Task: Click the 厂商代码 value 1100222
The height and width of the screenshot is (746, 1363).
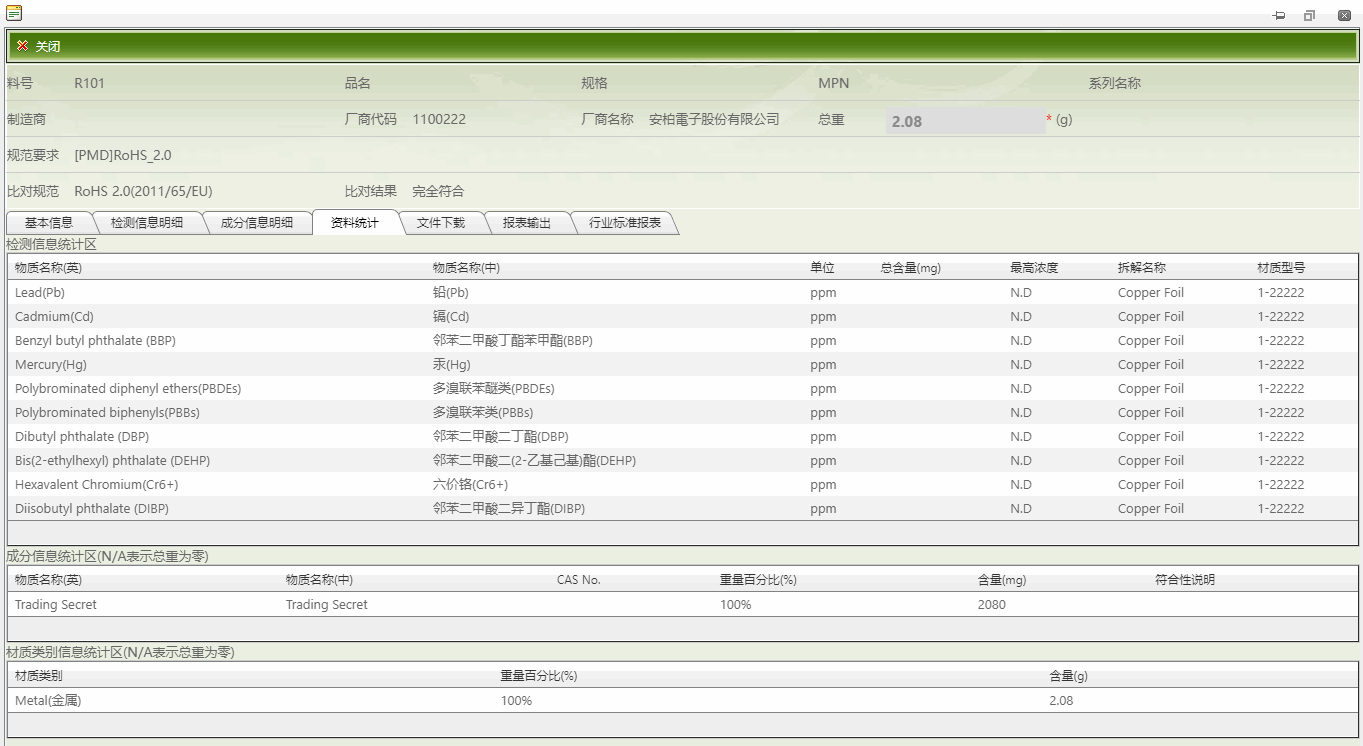Action: (x=439, y=119)
